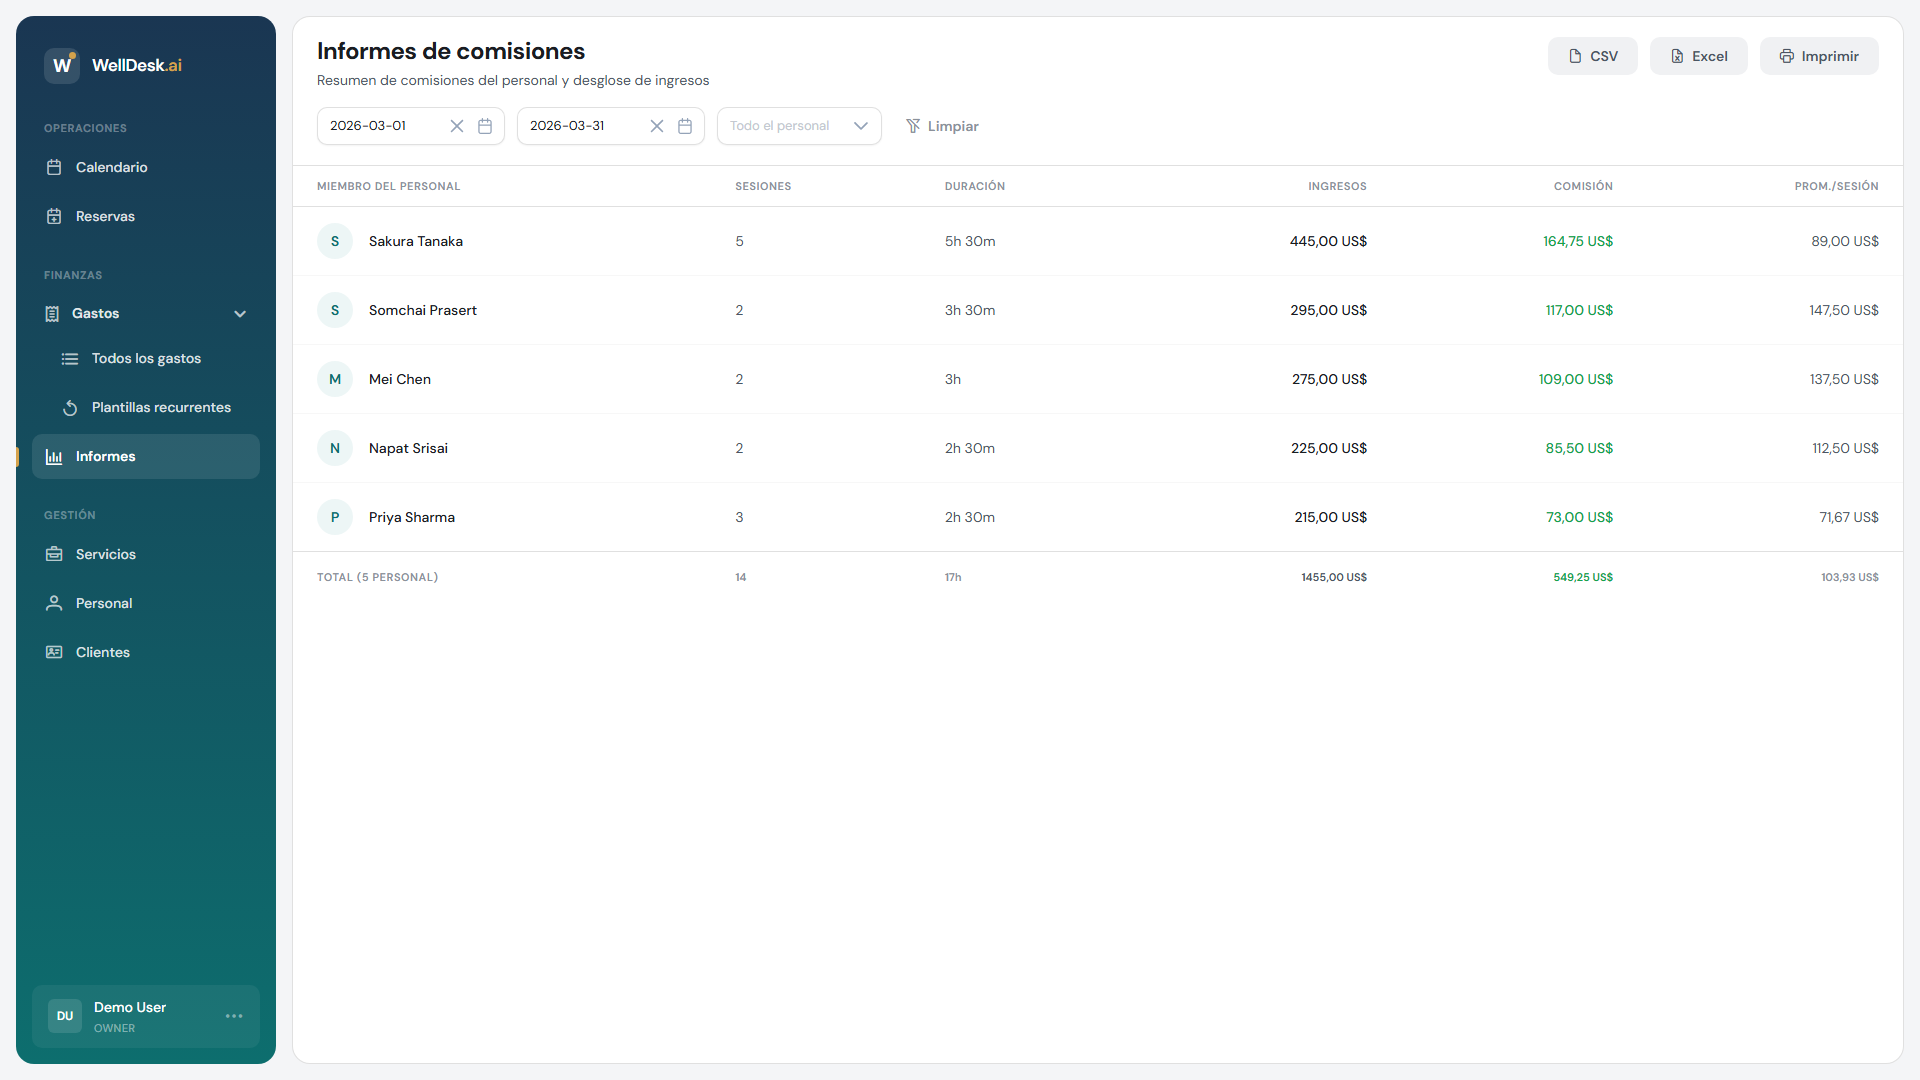1920x1080 pixels.
Task: Export the report as CSV
Action: 1592,56
